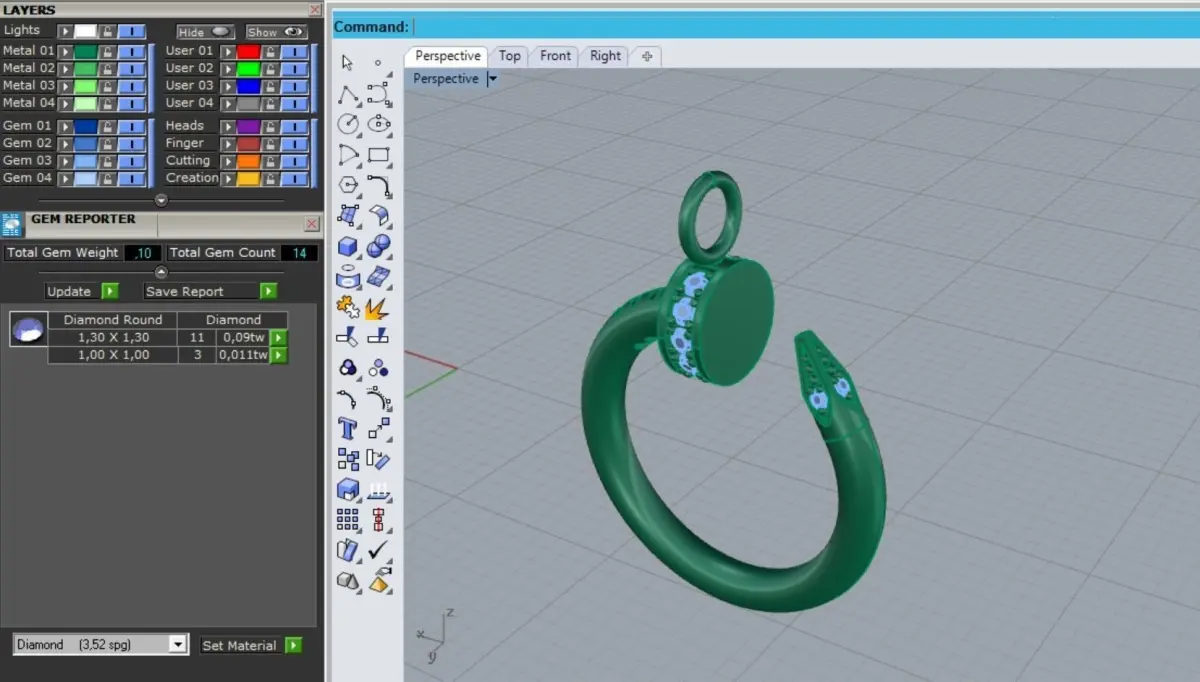Screen dimensions: 1200x682
Task: Click the gem icon beside Gem Reporter title
Action: pos(12,224)
